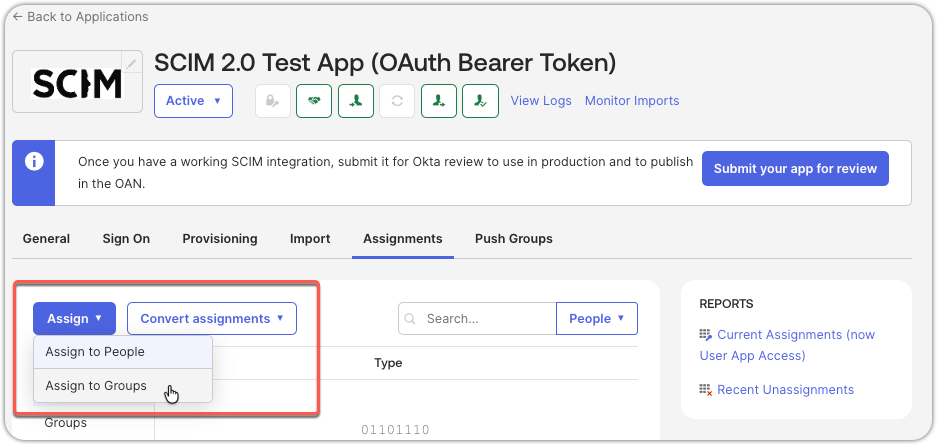Select the Assignments tab
This screenshot has width=937, height=445.
click(403, 239)
